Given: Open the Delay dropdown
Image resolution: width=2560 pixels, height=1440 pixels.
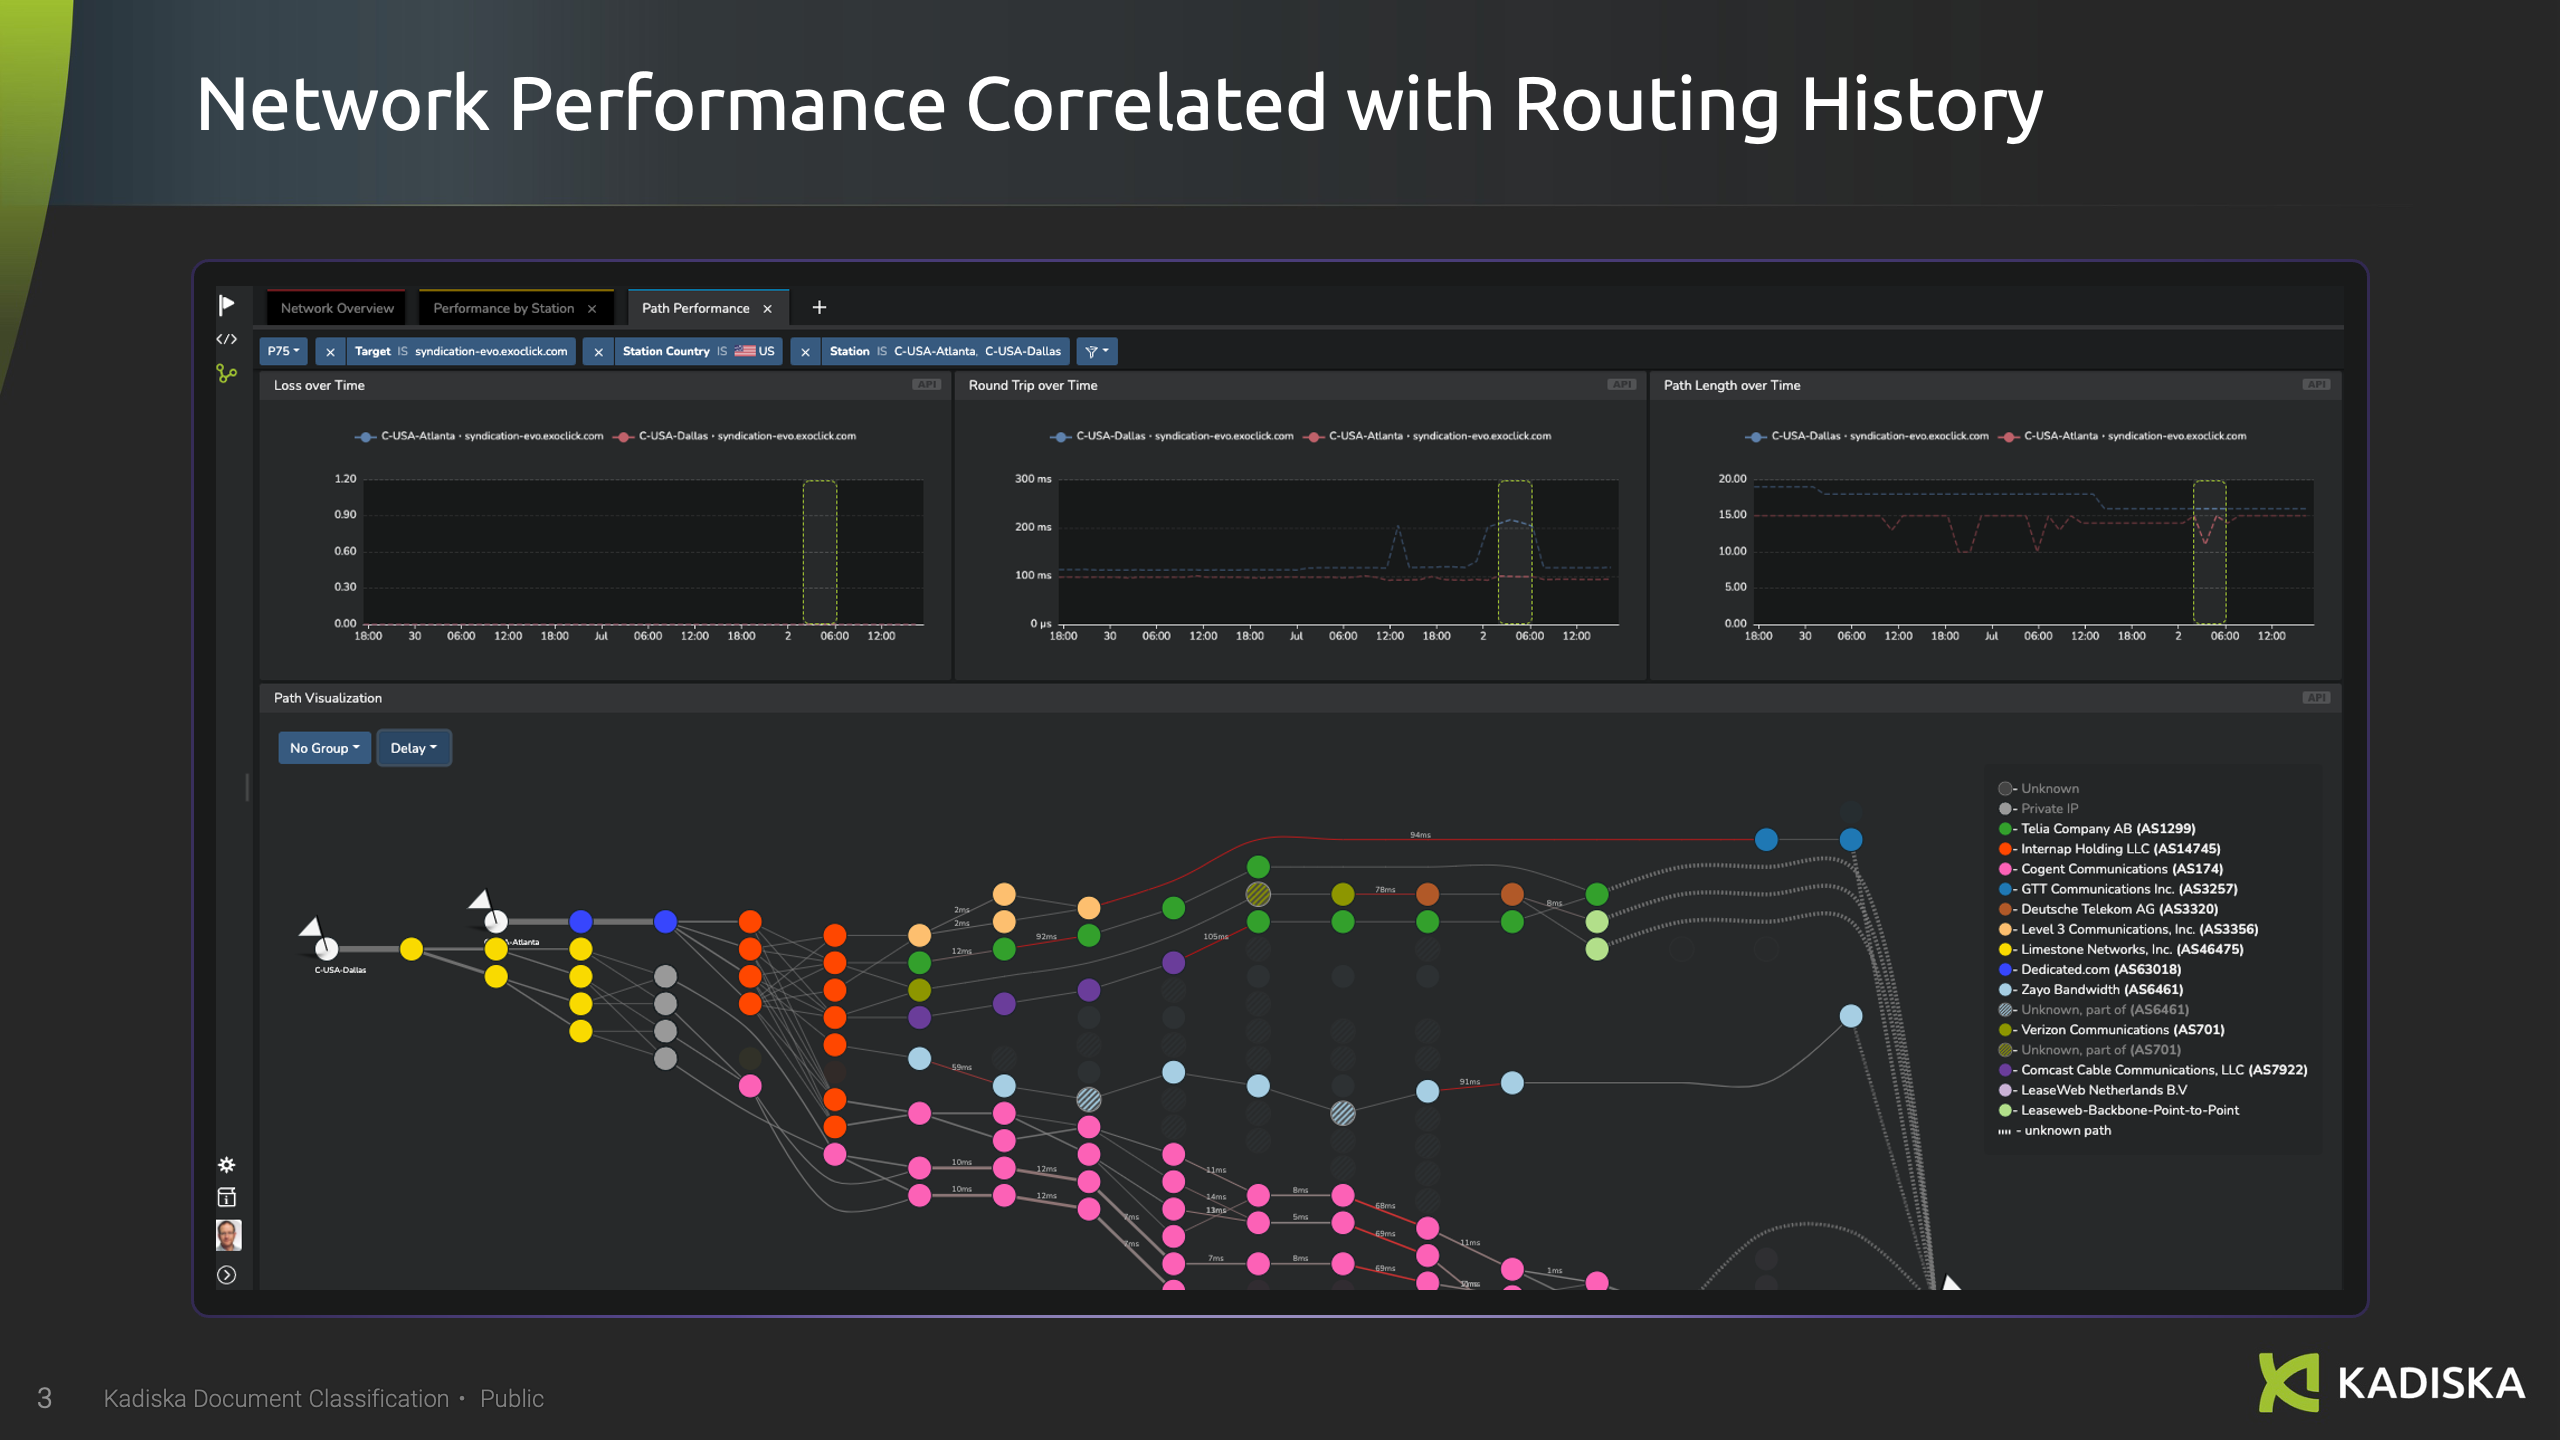Looking at the screenshot, I should pos(413,748).
